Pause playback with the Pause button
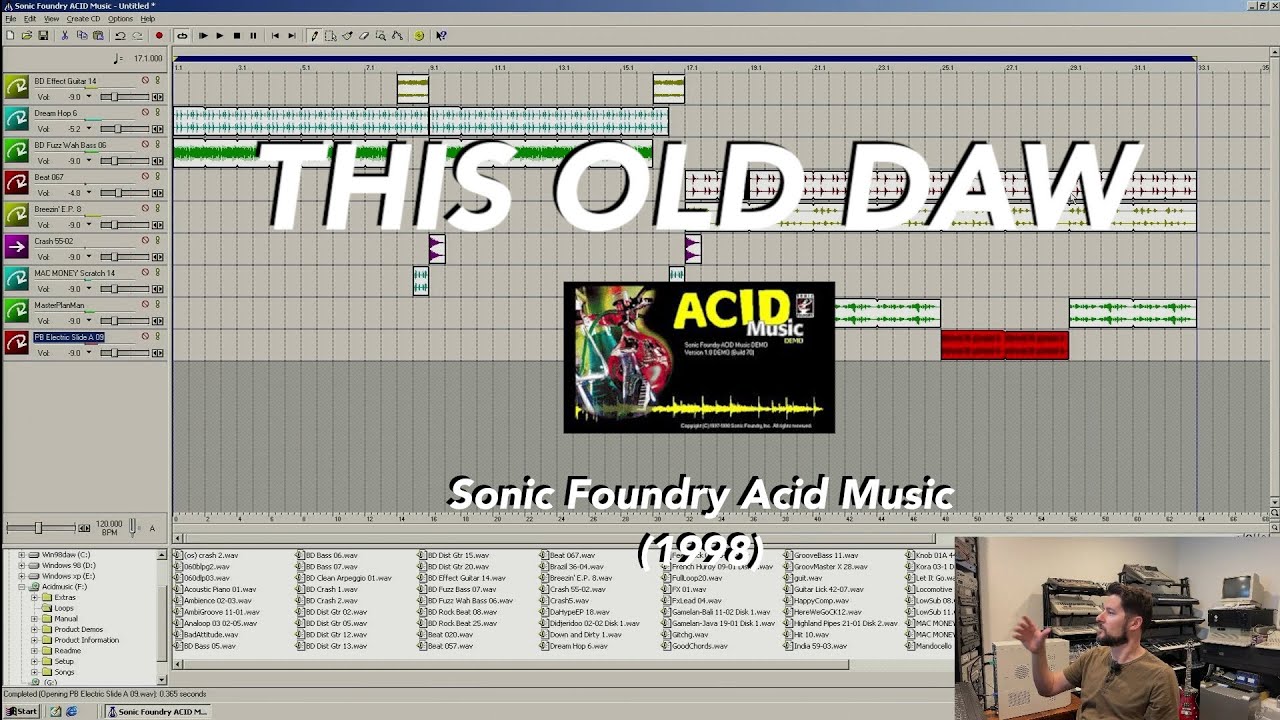 coord(253,35)
